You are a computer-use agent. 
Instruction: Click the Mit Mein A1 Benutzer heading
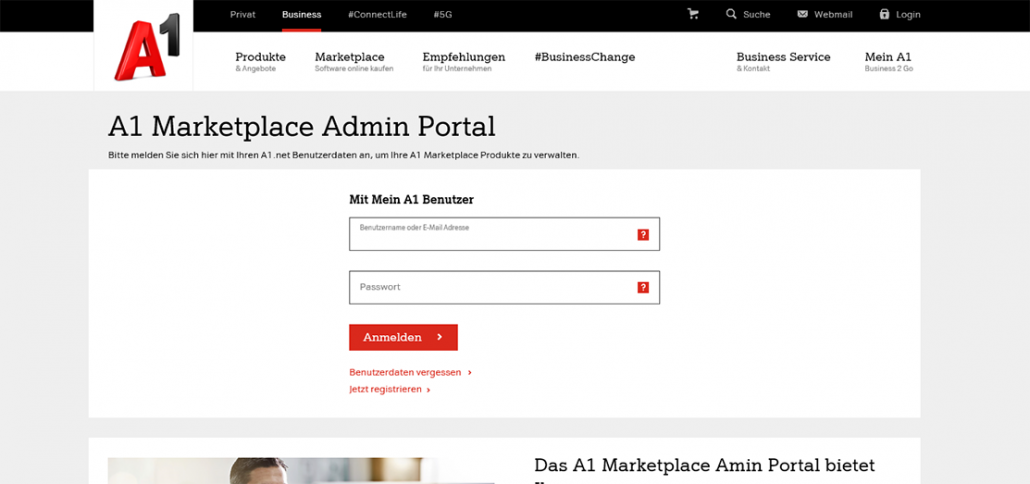tap(411, 200)
